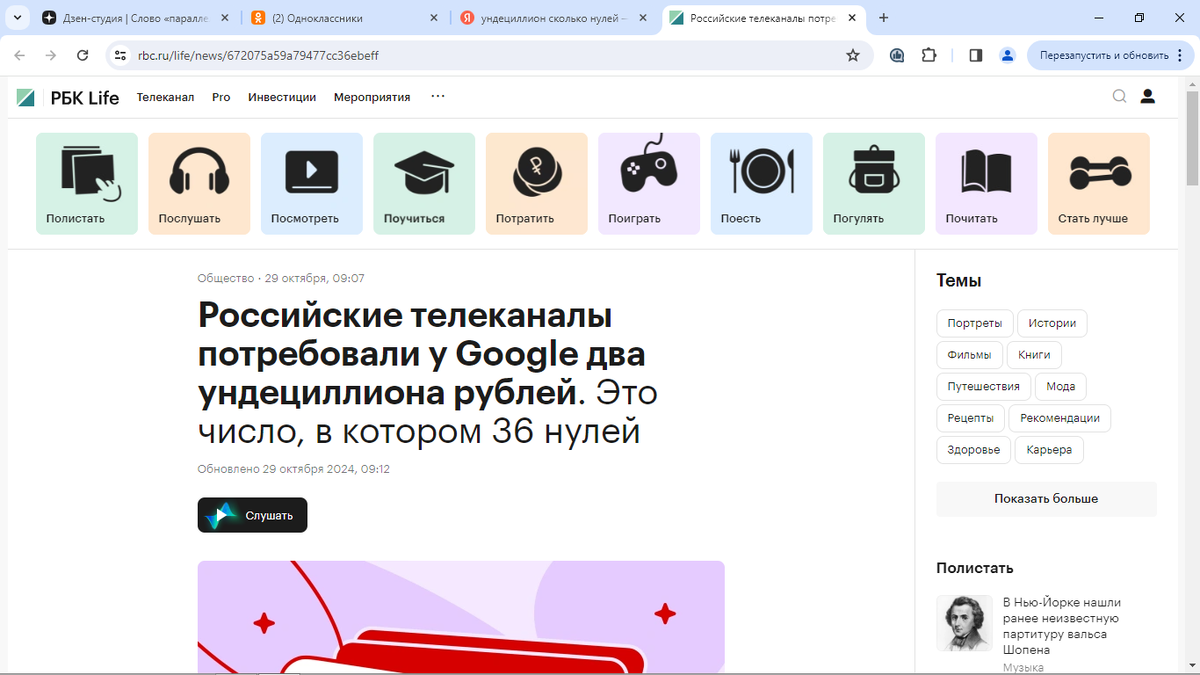The height and width of the screenshot is (675, 1200).
Task: Click the Chopin portrait thumbnail
Action: click(965, 623)
